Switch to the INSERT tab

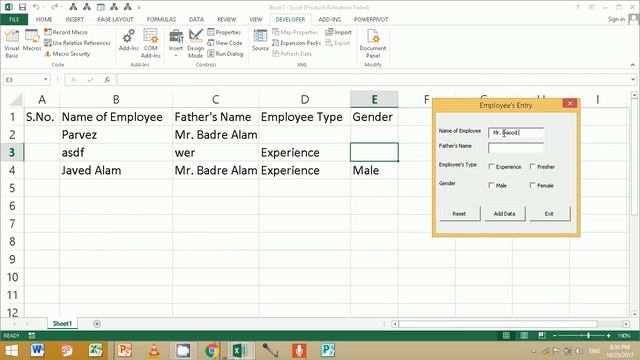[x=75, y=19]
